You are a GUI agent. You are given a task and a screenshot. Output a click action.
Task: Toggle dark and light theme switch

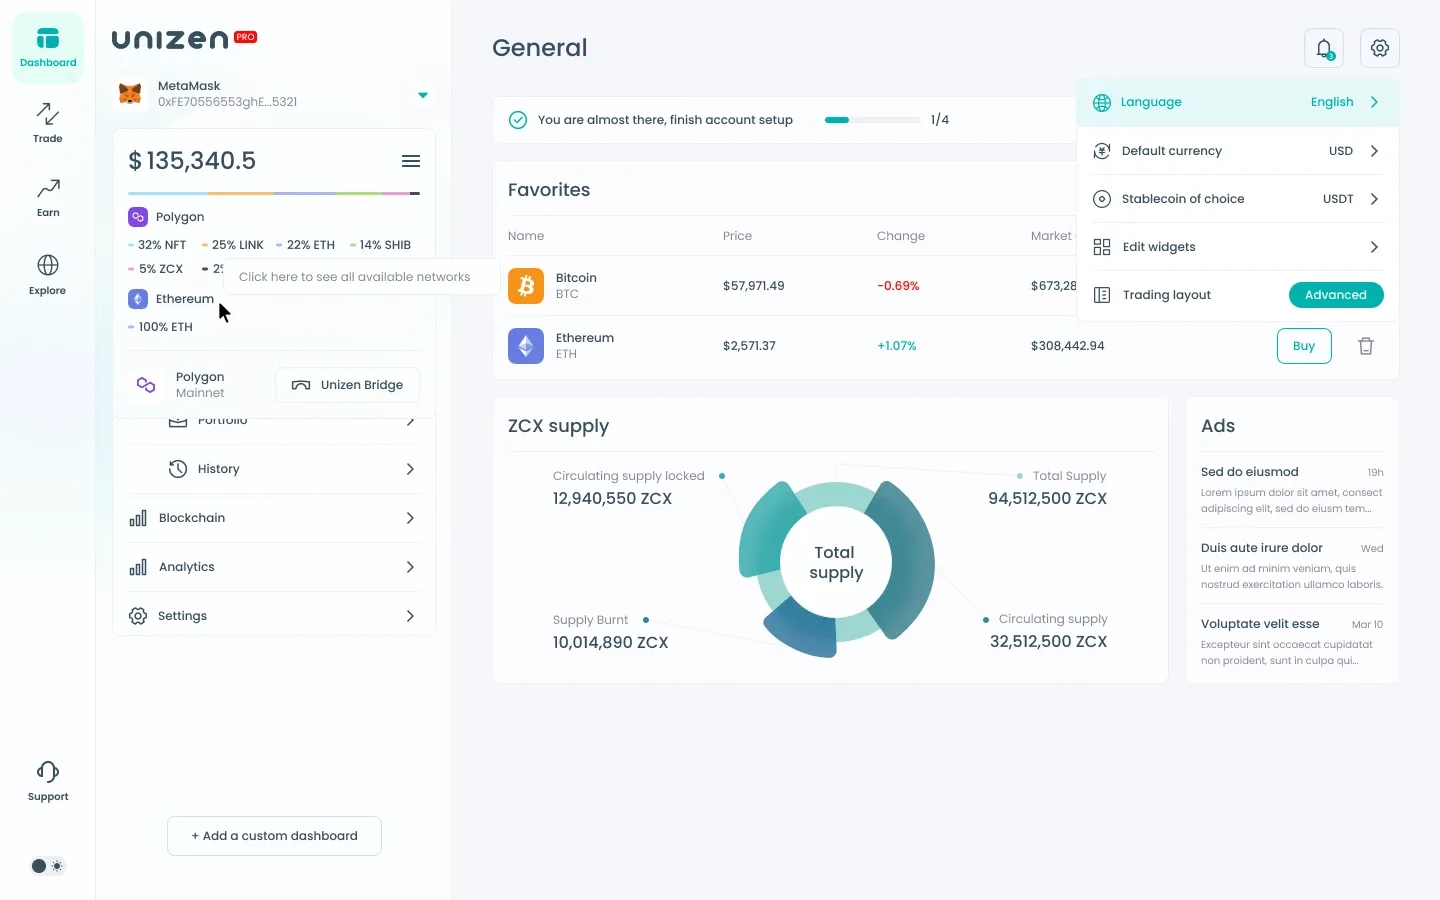[47, 866]
